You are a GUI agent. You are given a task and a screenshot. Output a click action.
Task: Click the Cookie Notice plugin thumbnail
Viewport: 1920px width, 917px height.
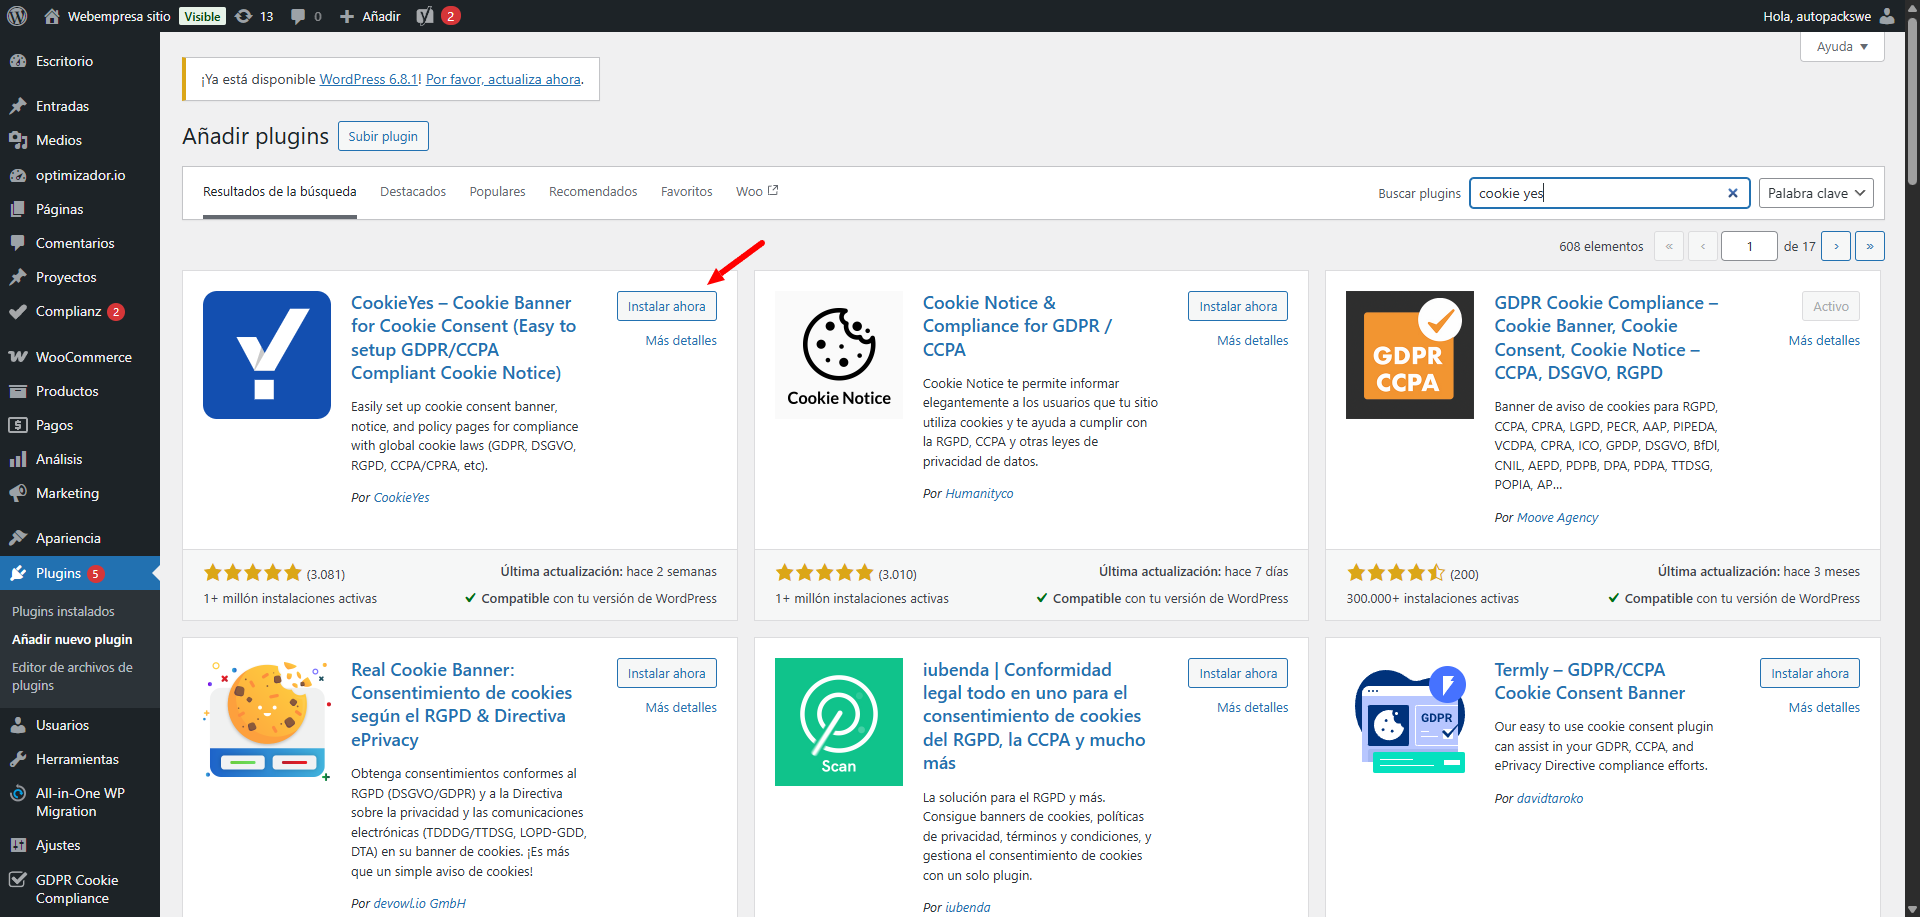[x=839, y=355]
